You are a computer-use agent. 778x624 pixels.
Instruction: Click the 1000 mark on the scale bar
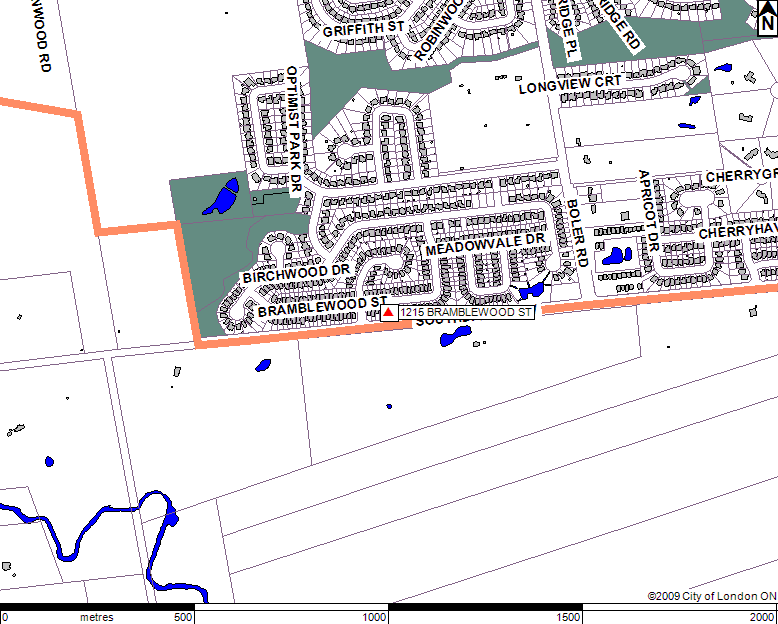(x=374, y=617)
